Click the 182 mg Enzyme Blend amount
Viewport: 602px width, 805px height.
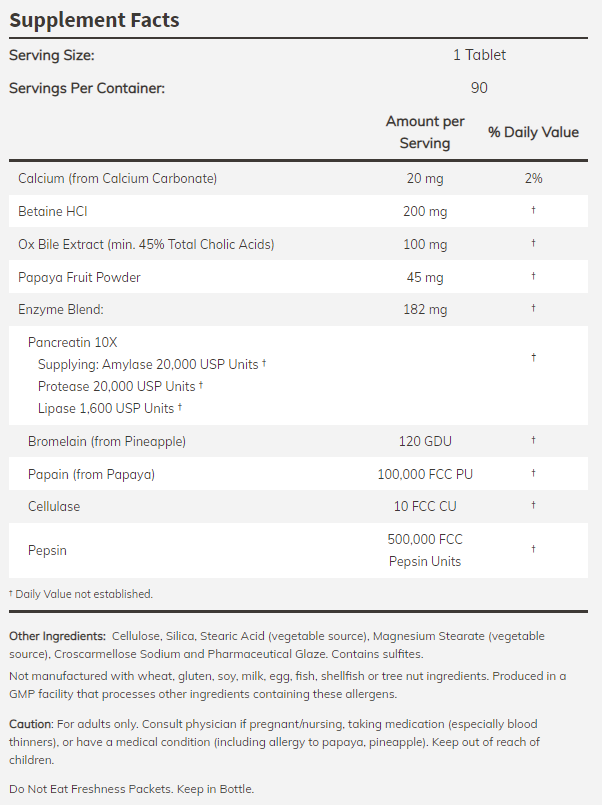tap(425, 310)
